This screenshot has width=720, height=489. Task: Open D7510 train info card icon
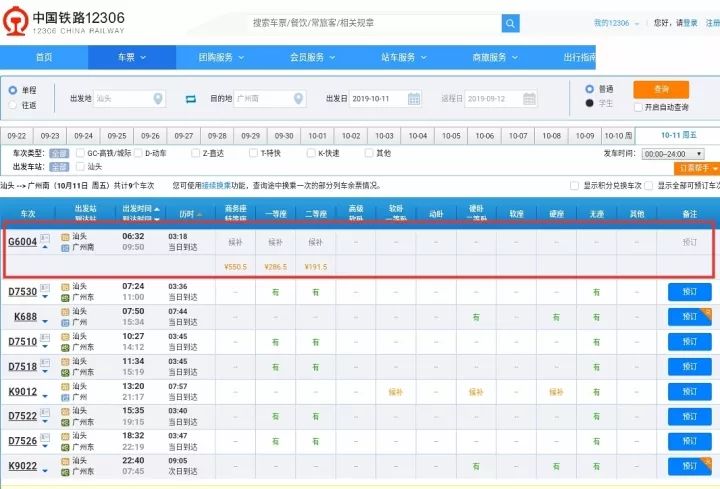[45, 338]
